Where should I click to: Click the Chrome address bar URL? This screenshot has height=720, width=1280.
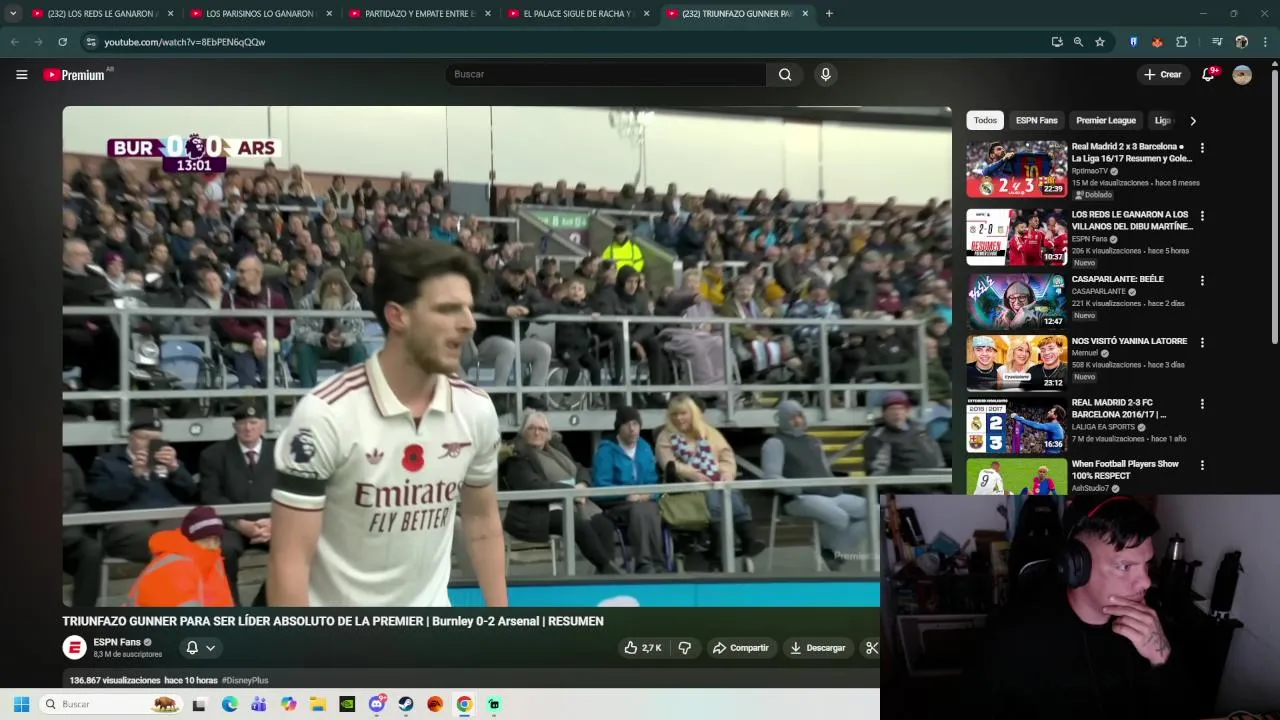(185, 42)
